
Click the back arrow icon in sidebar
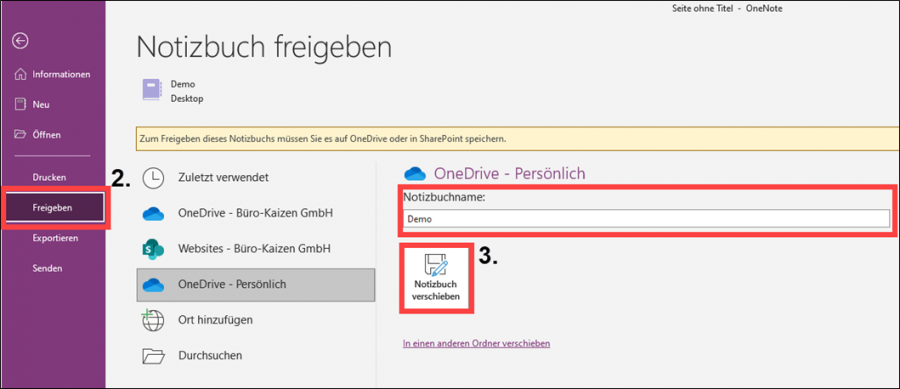tap(21, 40)
